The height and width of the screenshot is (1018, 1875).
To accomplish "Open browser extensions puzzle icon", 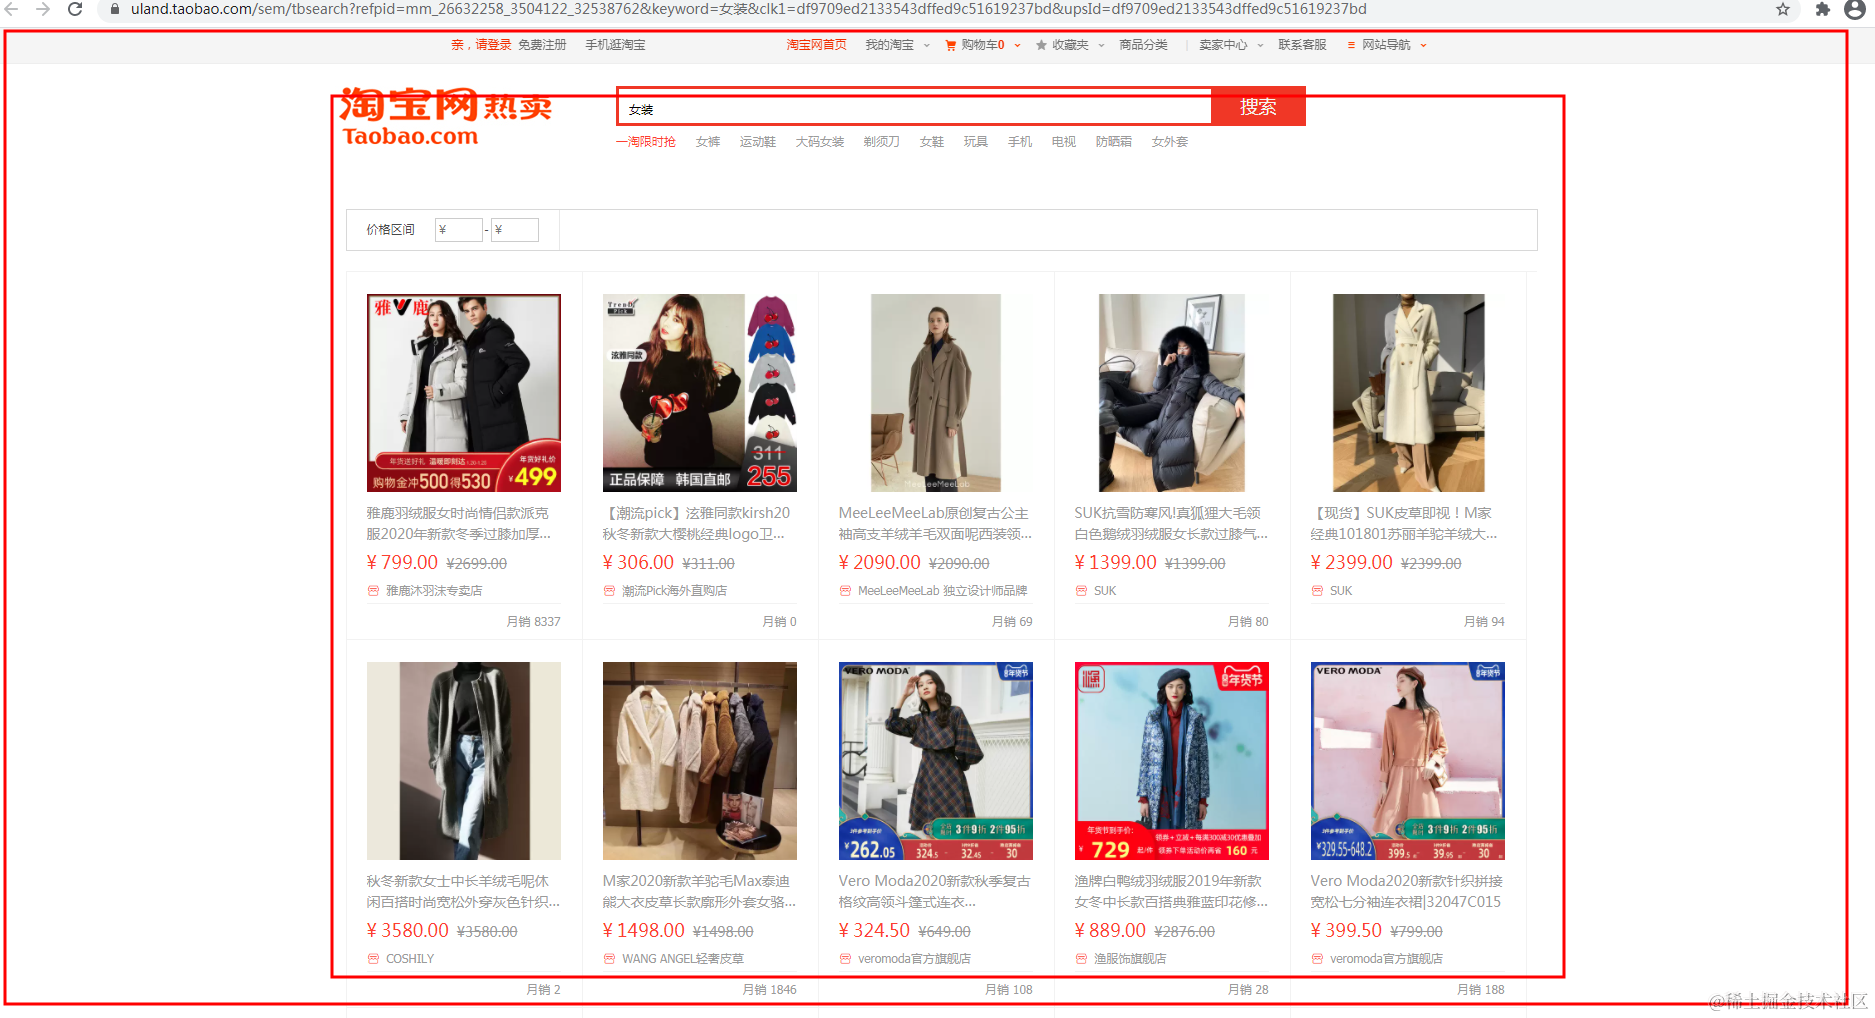I will [x=1823, y=9].
